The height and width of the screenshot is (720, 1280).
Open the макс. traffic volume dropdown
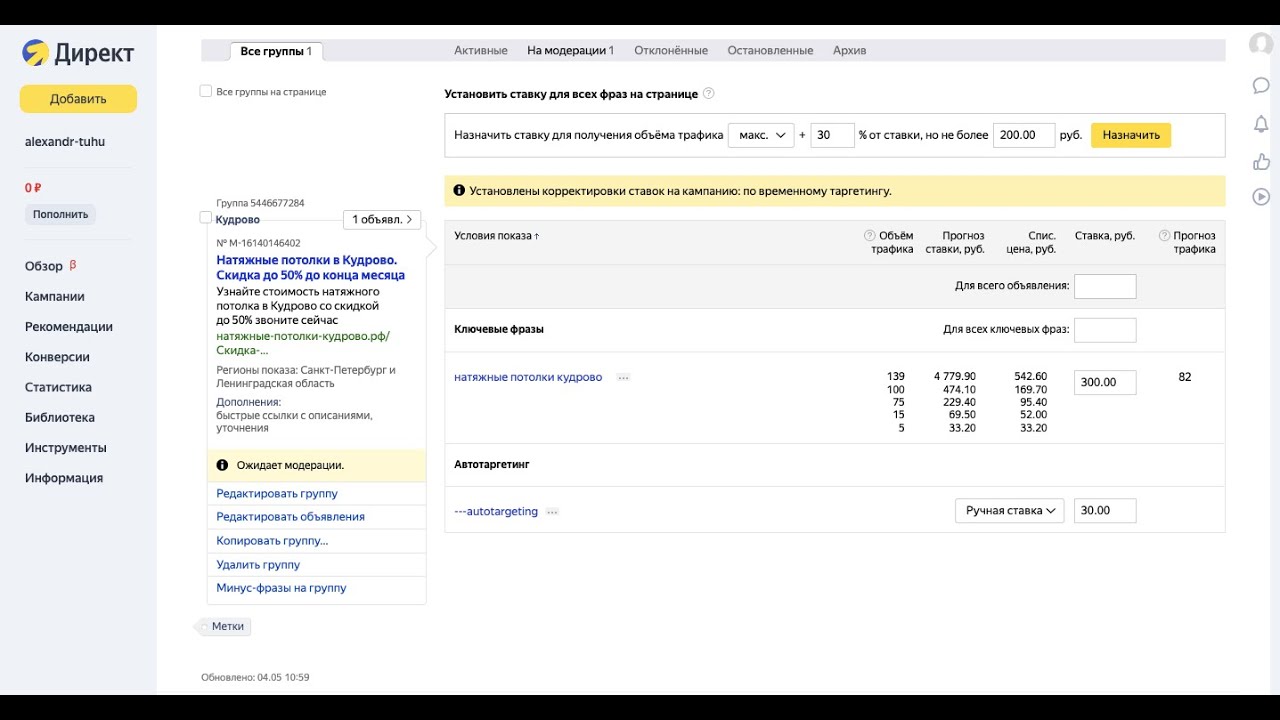(x=760, y=135)
